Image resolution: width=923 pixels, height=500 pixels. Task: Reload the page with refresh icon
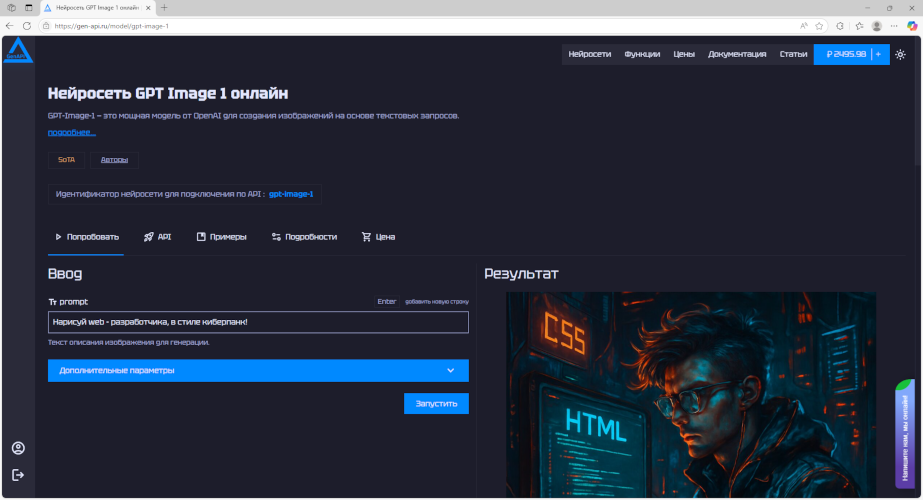coord(27,26)
